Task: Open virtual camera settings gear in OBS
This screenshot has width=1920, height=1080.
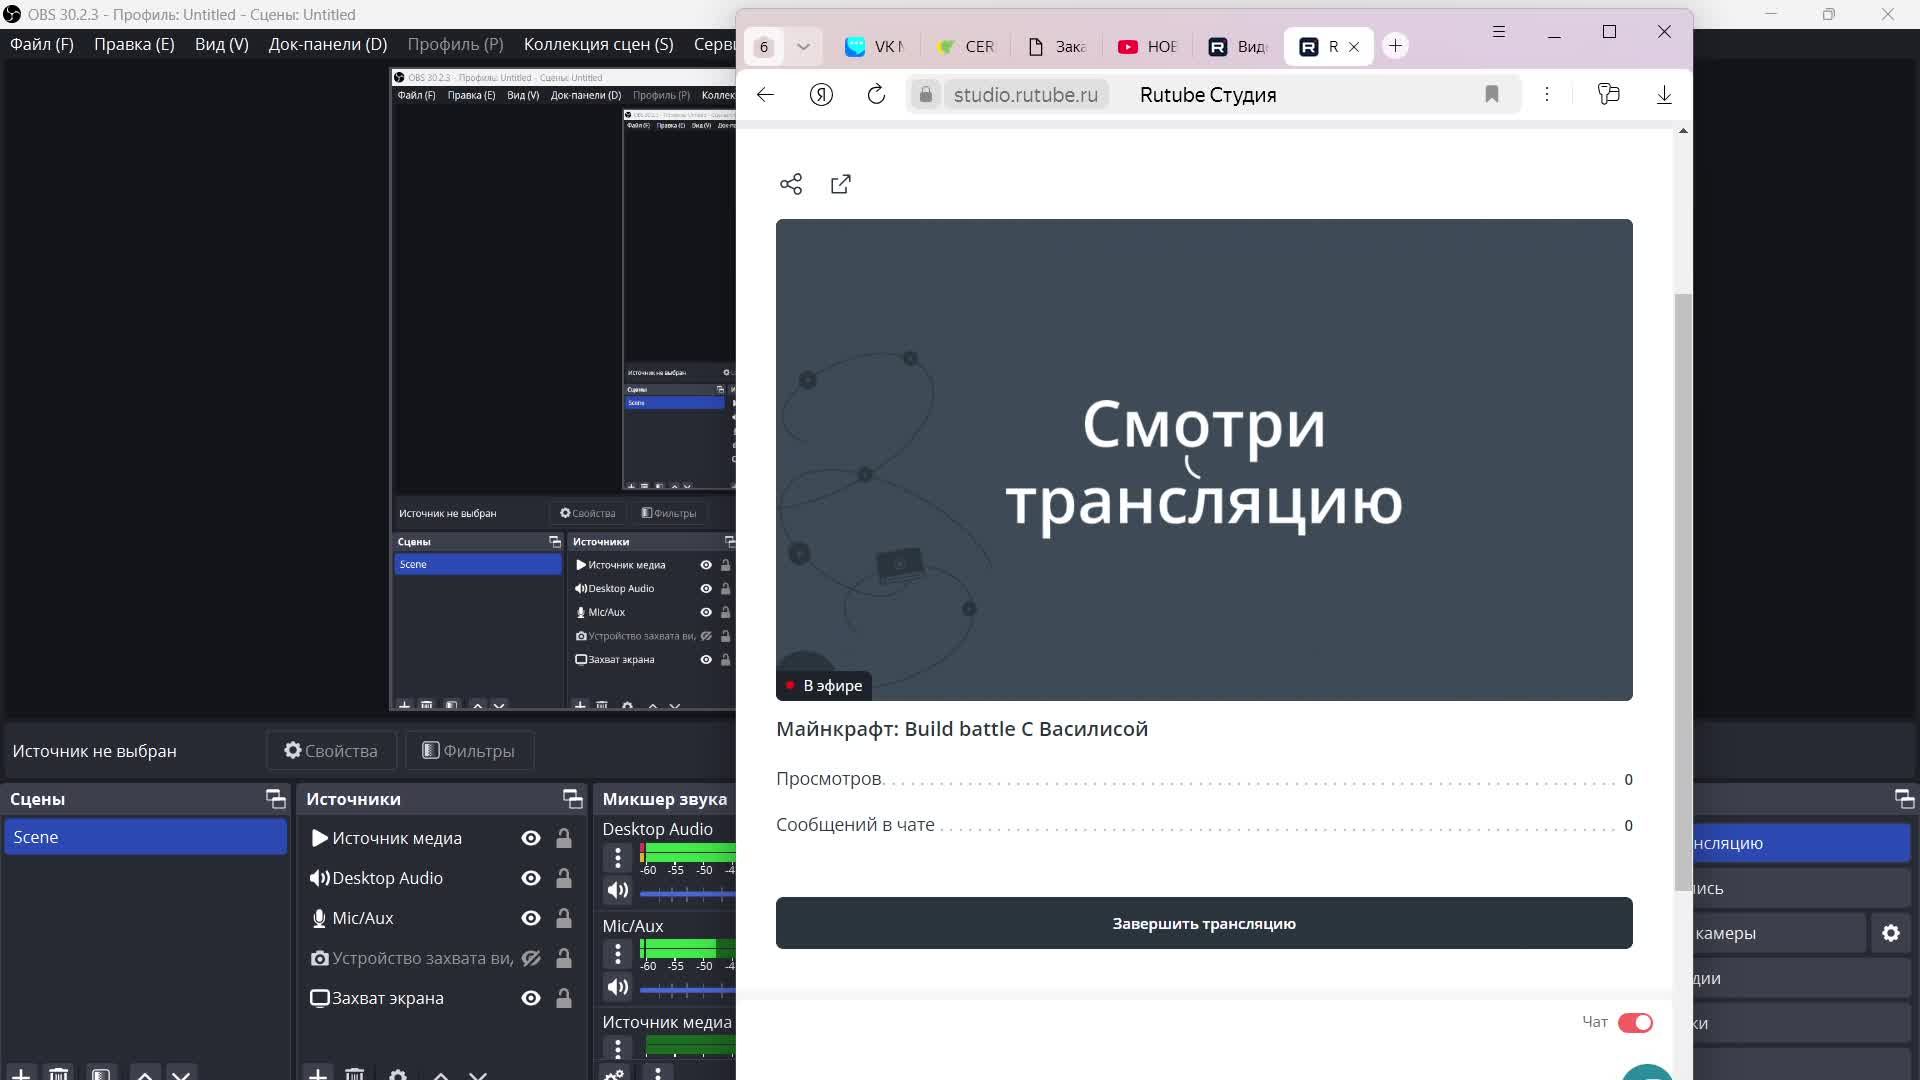Action: click(x=1891, y=933)
